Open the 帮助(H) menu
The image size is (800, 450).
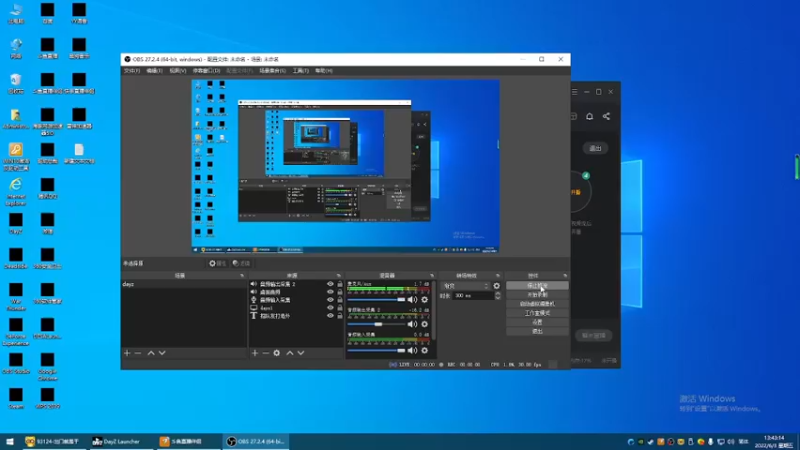click(323, 71)
